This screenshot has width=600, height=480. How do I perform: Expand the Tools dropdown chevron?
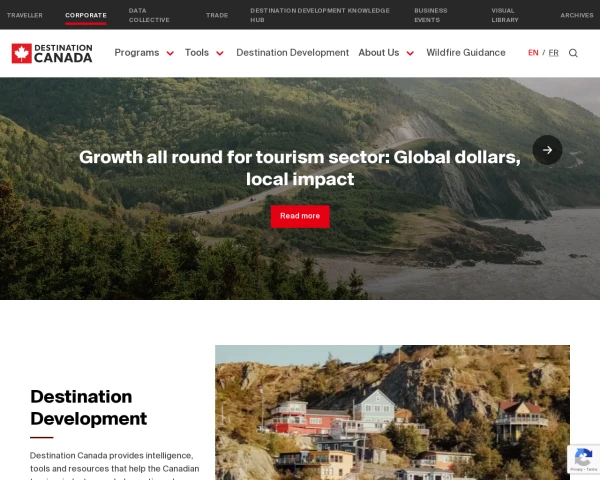220,53
